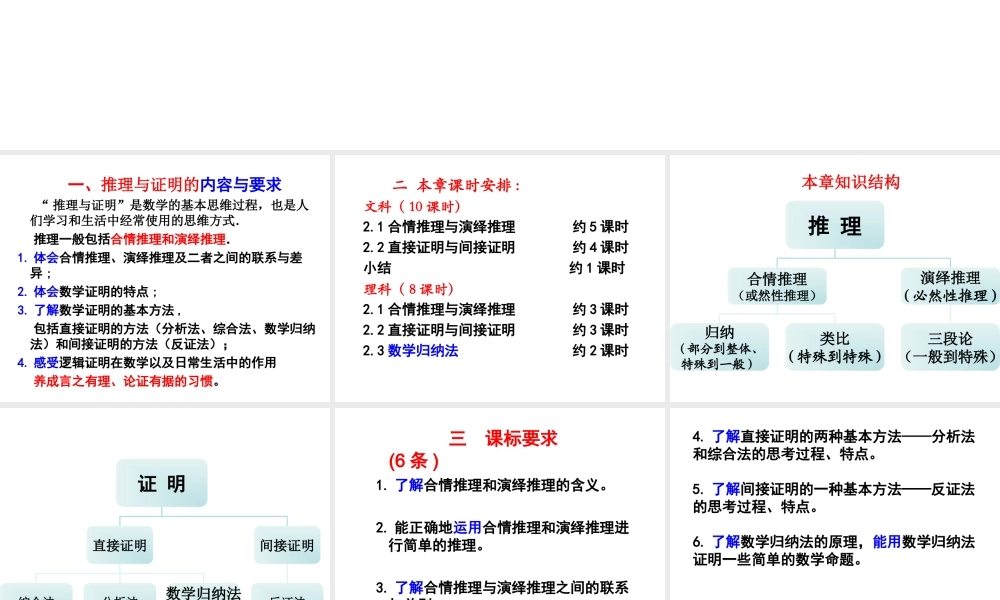Select the 推理 box in the diagram
Screen dimensions: 1000x600
point(835,225)
